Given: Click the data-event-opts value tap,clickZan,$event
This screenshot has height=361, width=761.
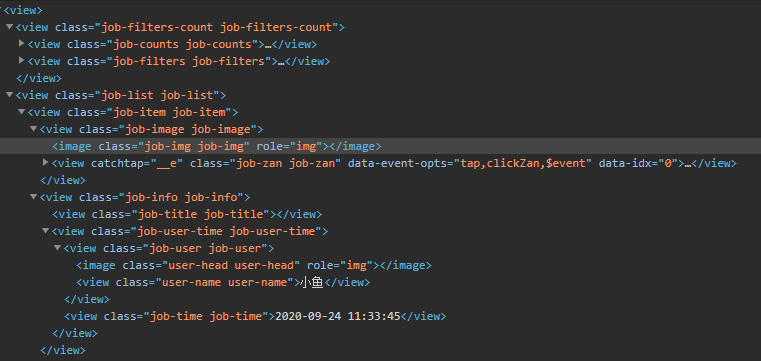Looking at the screenshot, I should [x=523, y=164].
